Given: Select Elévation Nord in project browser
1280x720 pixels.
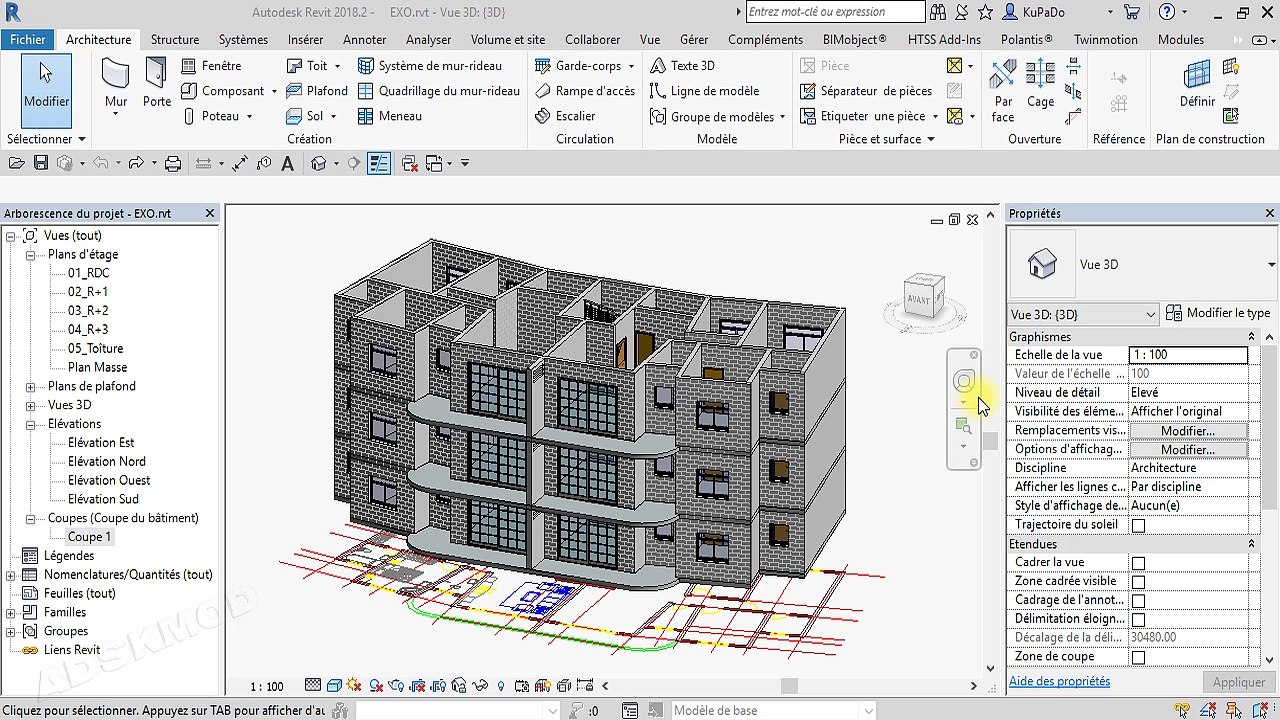Looking at the screenshot, I should 106,462.
